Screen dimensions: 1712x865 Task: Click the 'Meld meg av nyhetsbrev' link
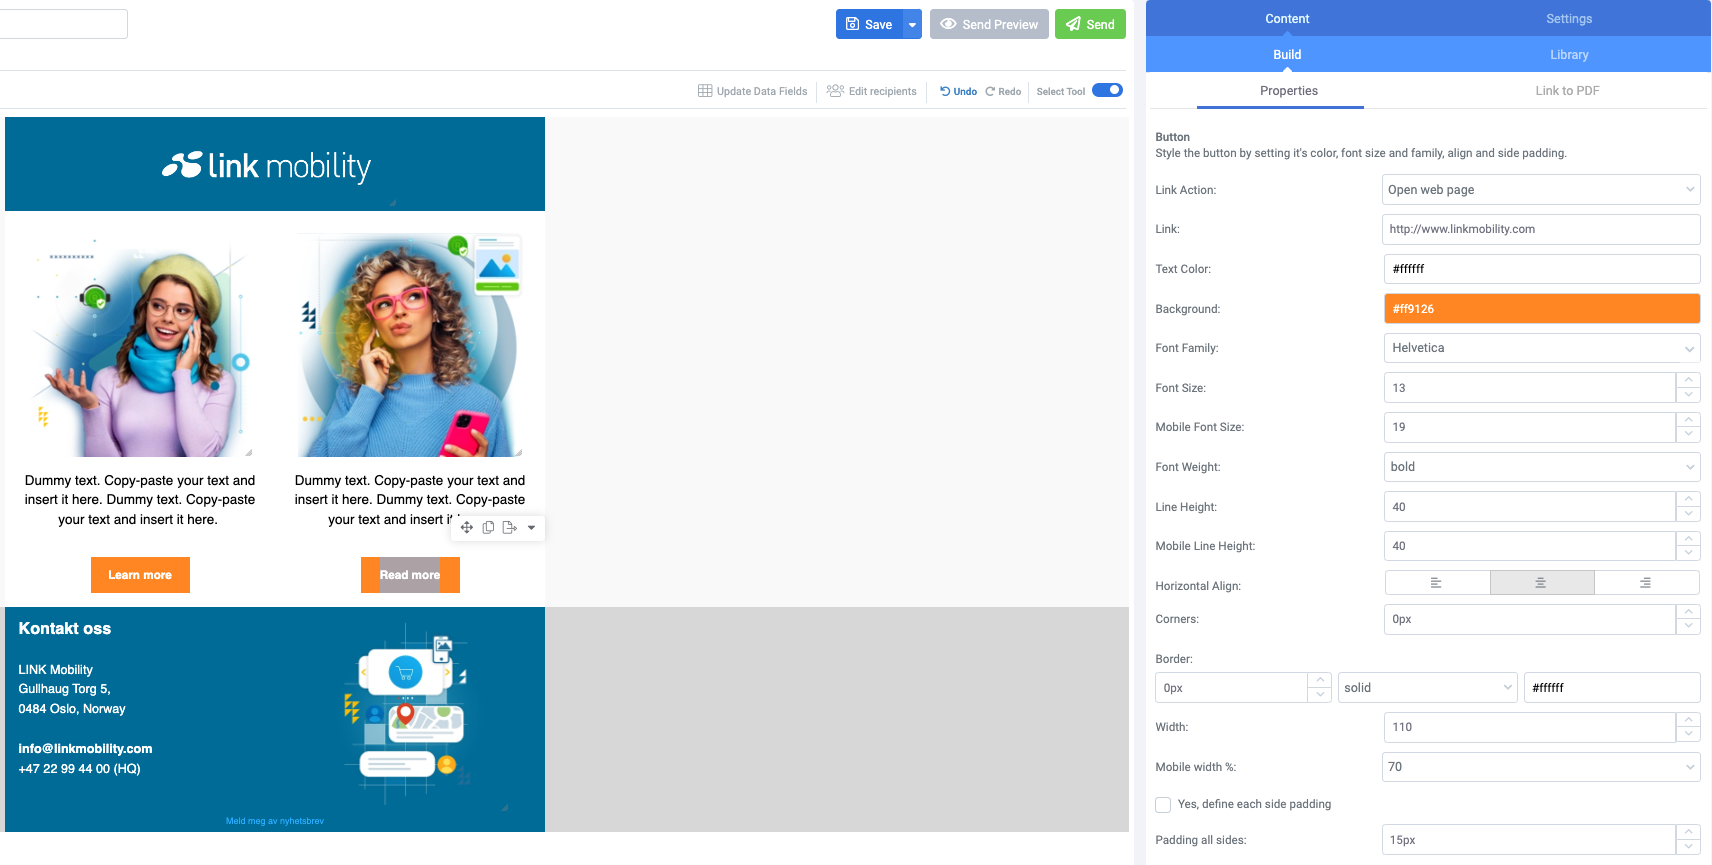(275, 821)
